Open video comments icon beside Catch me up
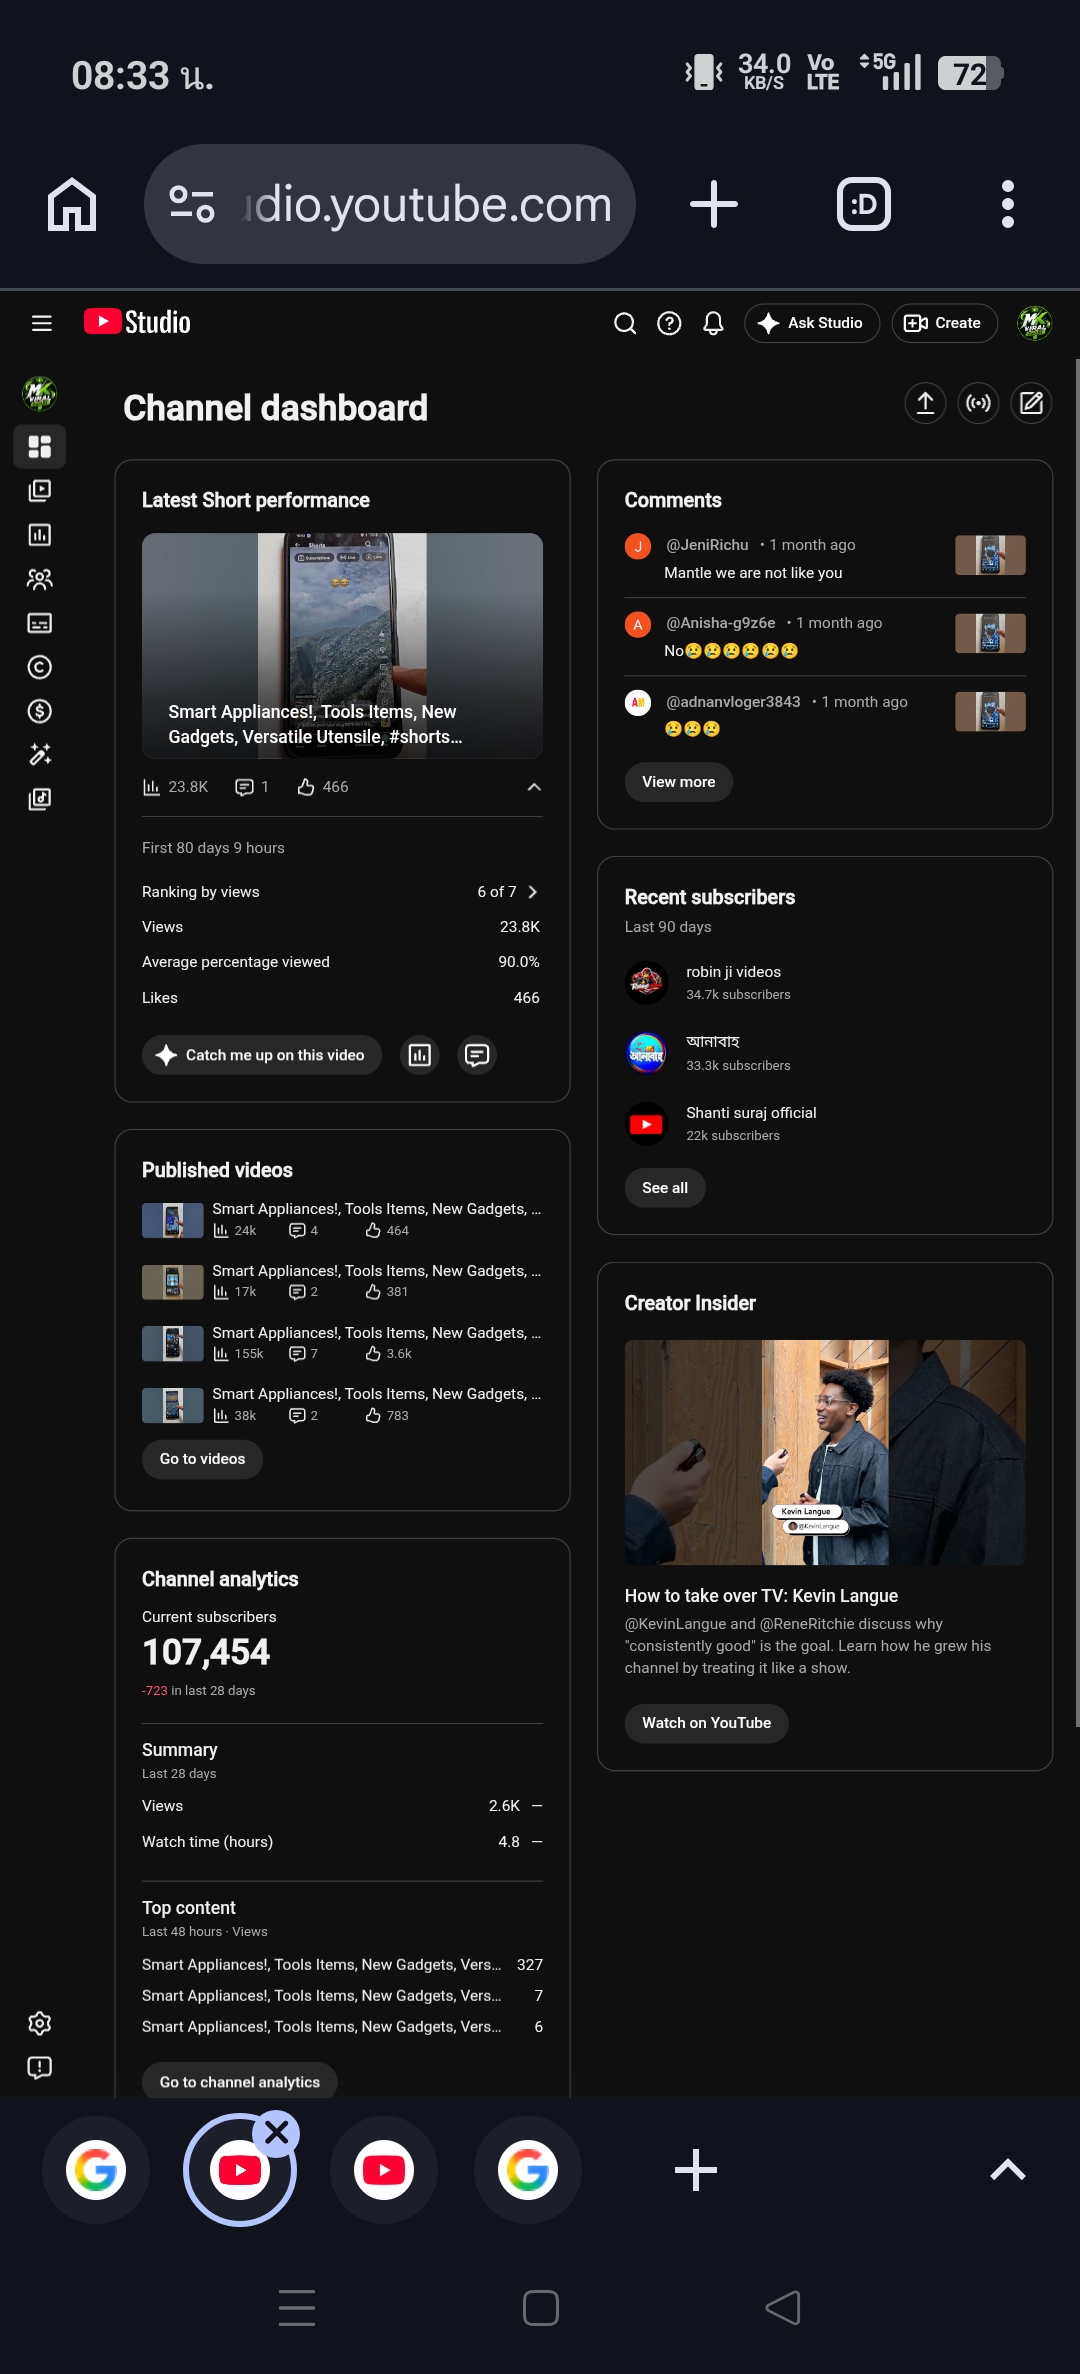1080x2374 pixels. [477, 1055]
